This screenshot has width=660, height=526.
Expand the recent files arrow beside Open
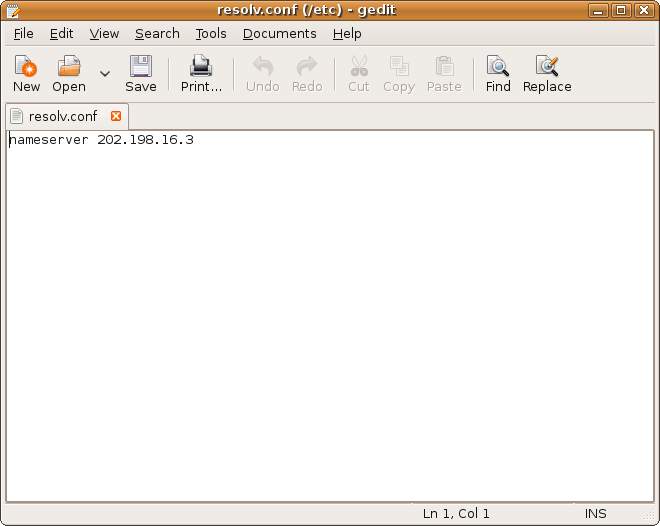(x=105, y=74)
